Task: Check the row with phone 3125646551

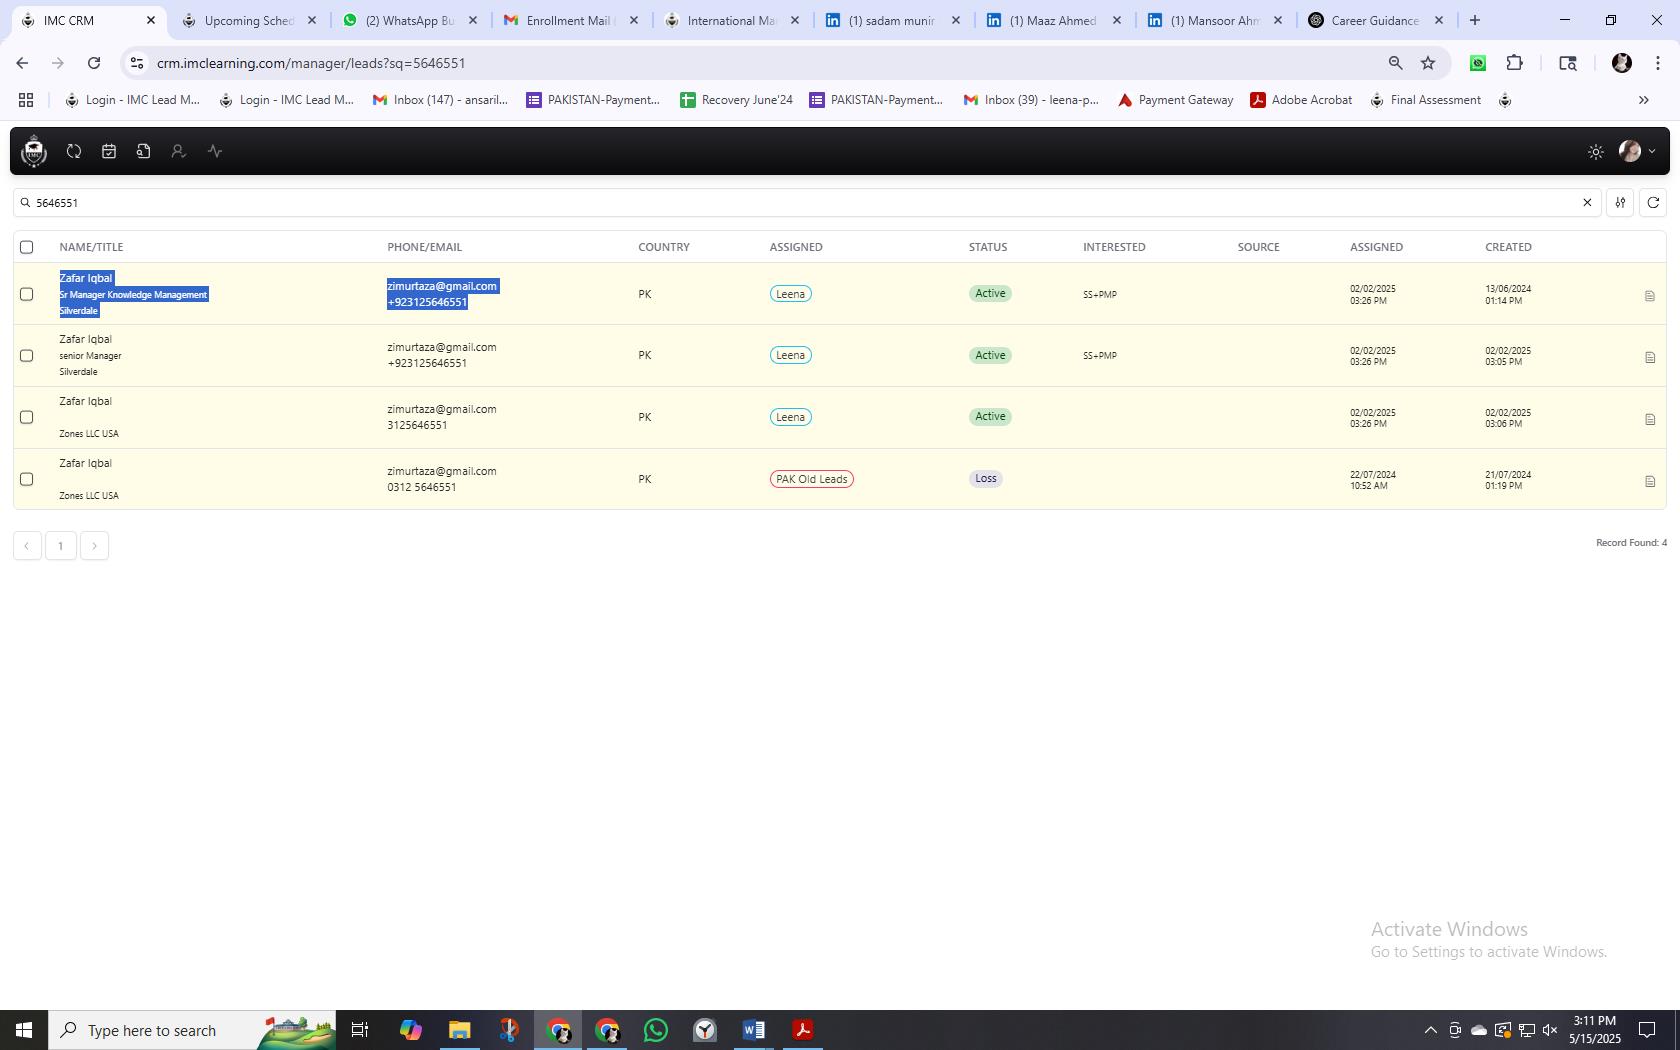Action: click(x=27, y=418)
